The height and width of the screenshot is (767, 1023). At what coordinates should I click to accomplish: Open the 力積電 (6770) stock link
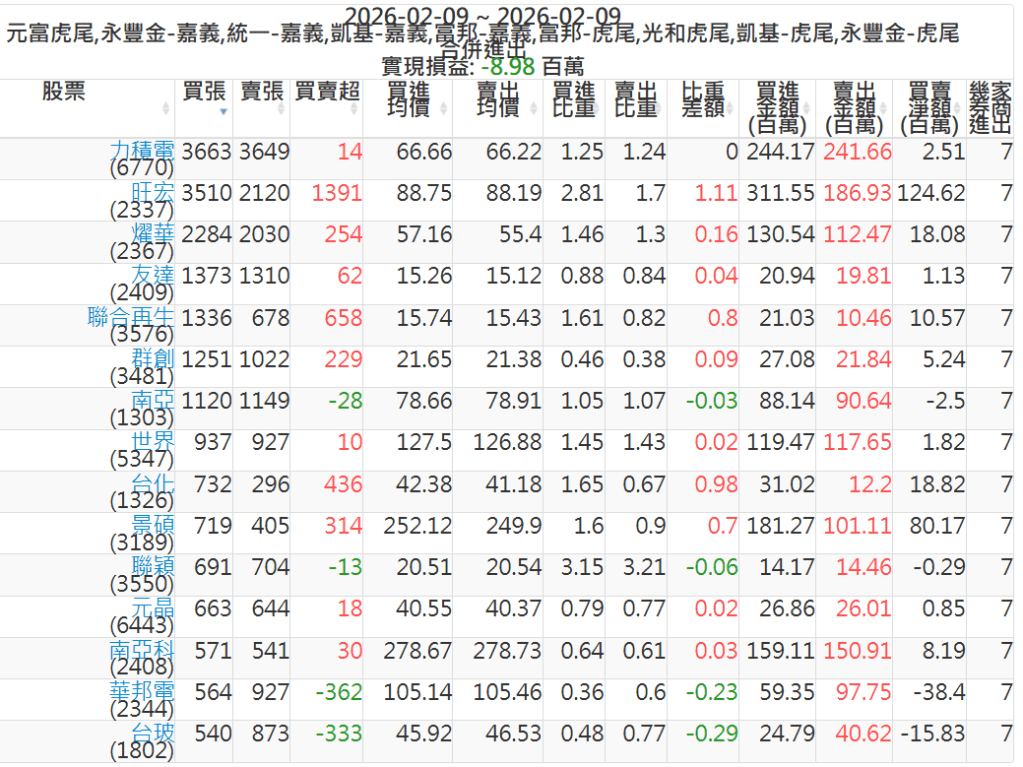tap(142, 151)
